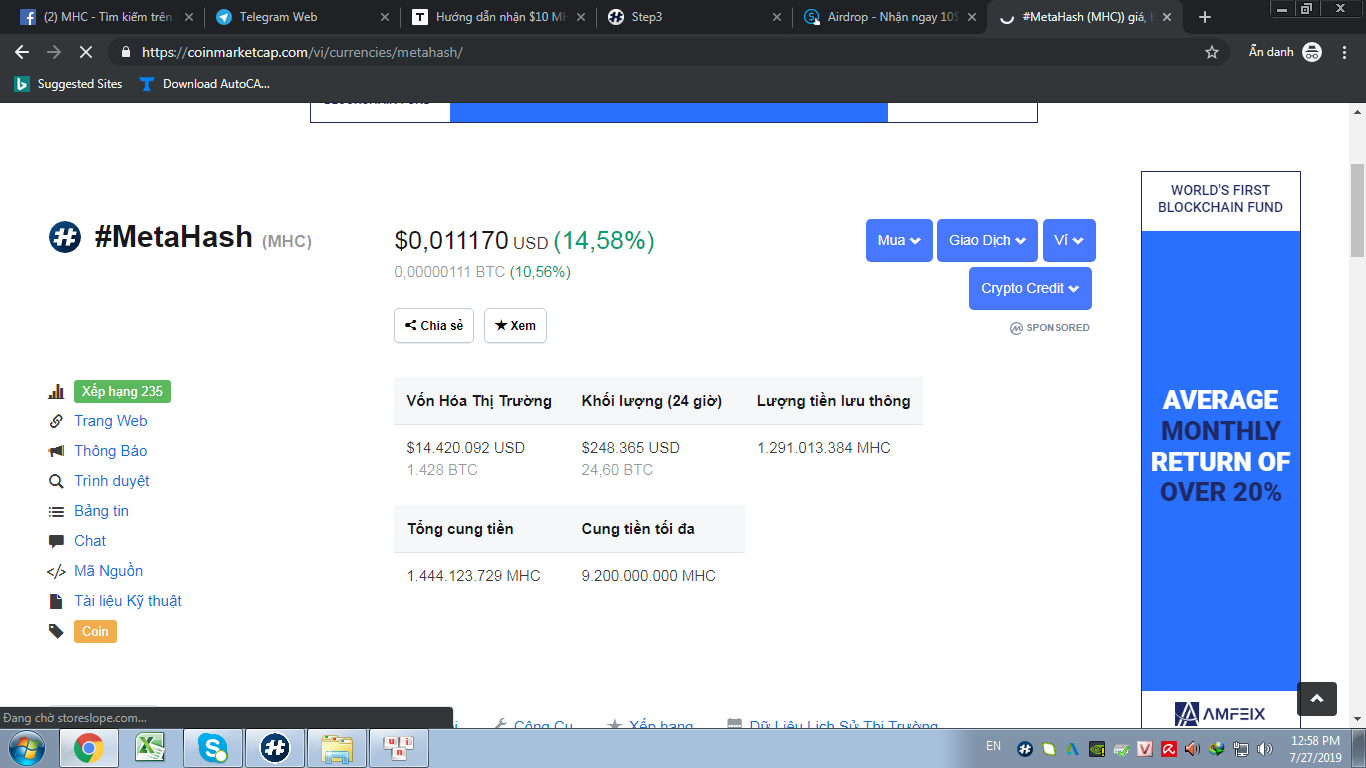This screenshot has width=1366, height=768.
Task: Click the market cap value $14.420.092 USD
Action: pos(465,448)
